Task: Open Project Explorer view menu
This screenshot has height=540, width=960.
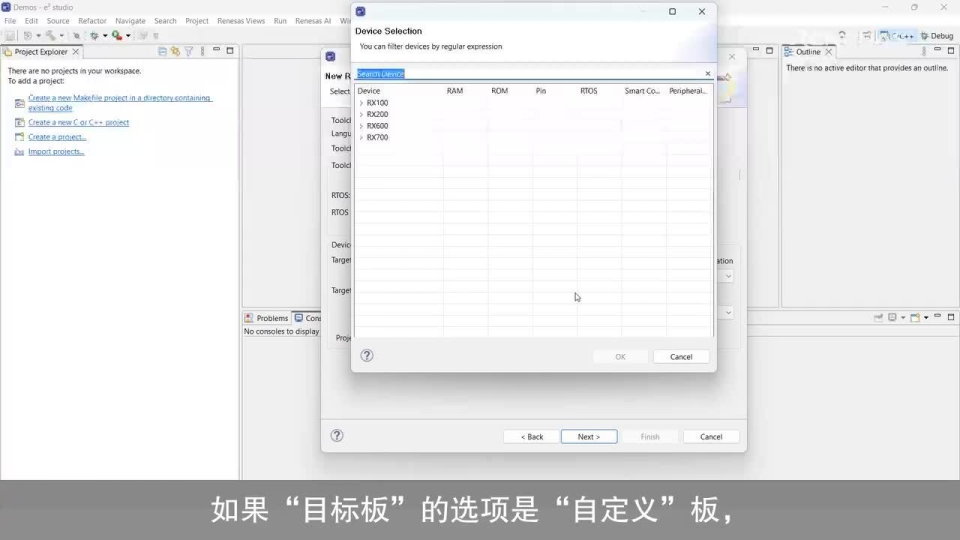Action: 203,51
